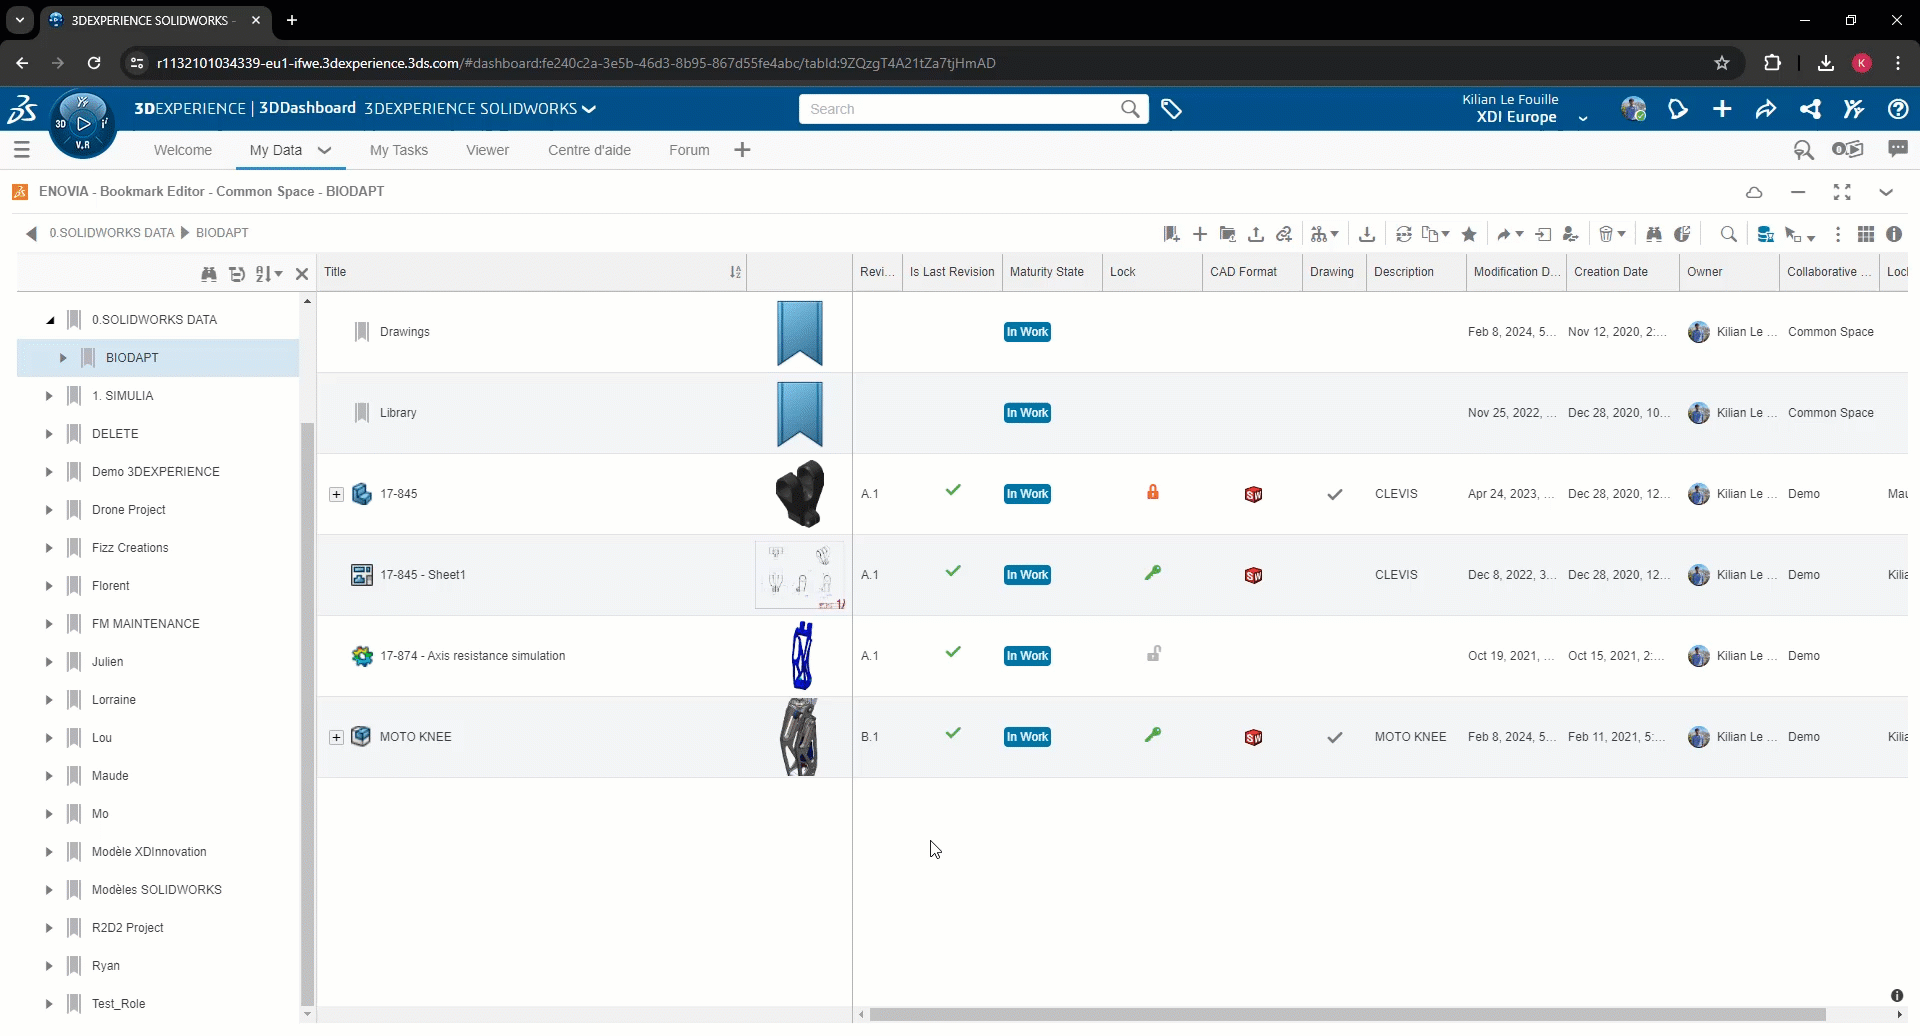Open the widget menu chevron in ENOVIA header
Screen dimensions: 1920x1036
pyautogui.click(x=1886, y=192)
